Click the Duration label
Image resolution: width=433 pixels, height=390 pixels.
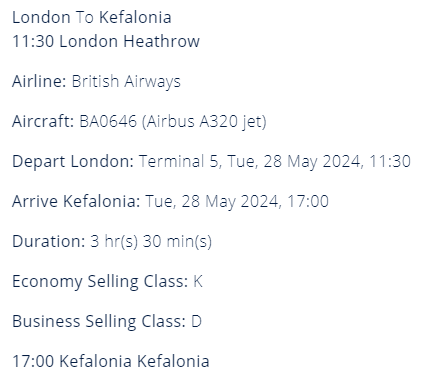[49, 241]
